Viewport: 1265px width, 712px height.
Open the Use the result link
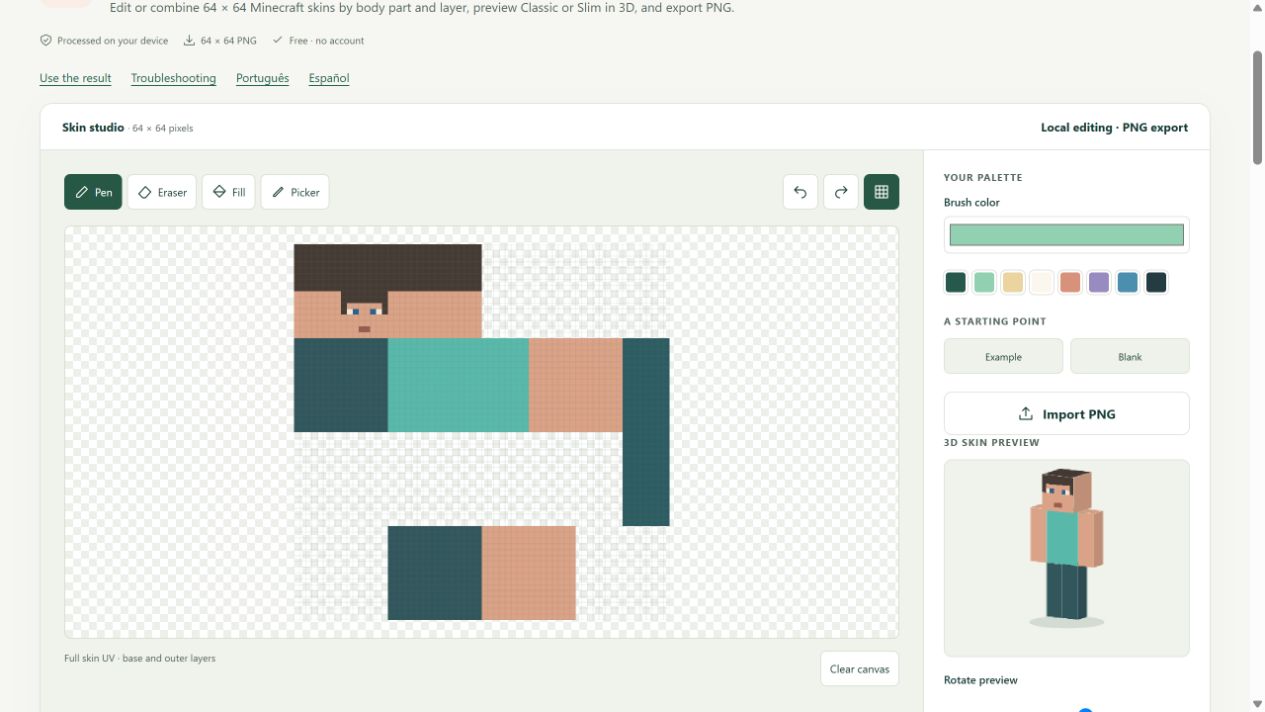[75, 78]
